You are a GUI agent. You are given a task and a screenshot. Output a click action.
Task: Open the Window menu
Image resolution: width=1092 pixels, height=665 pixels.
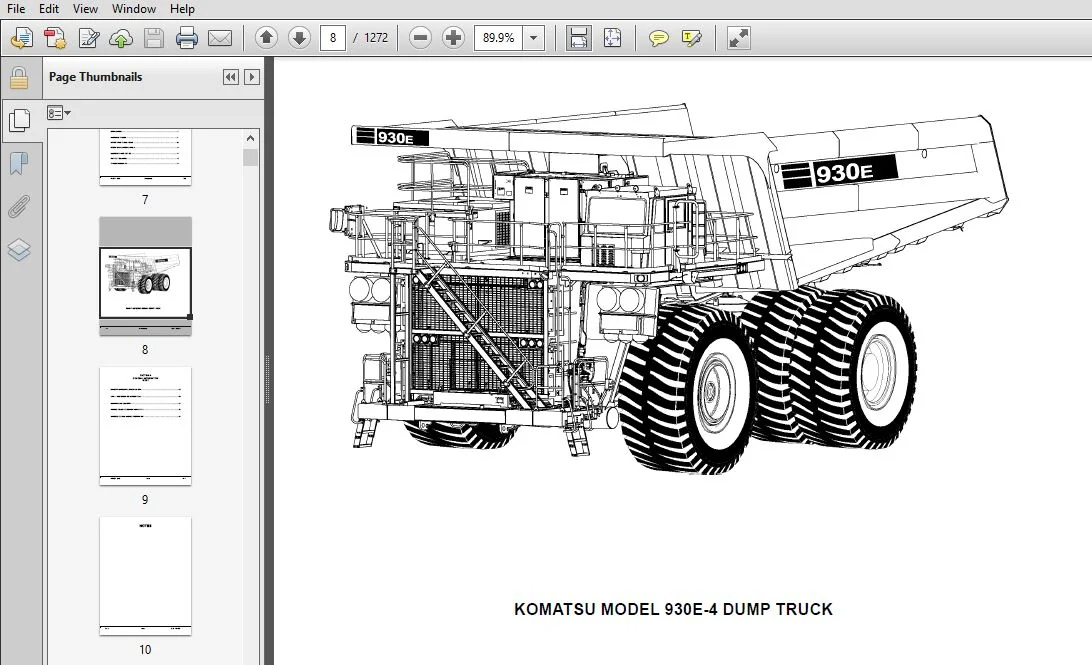(x=134, y=9)
